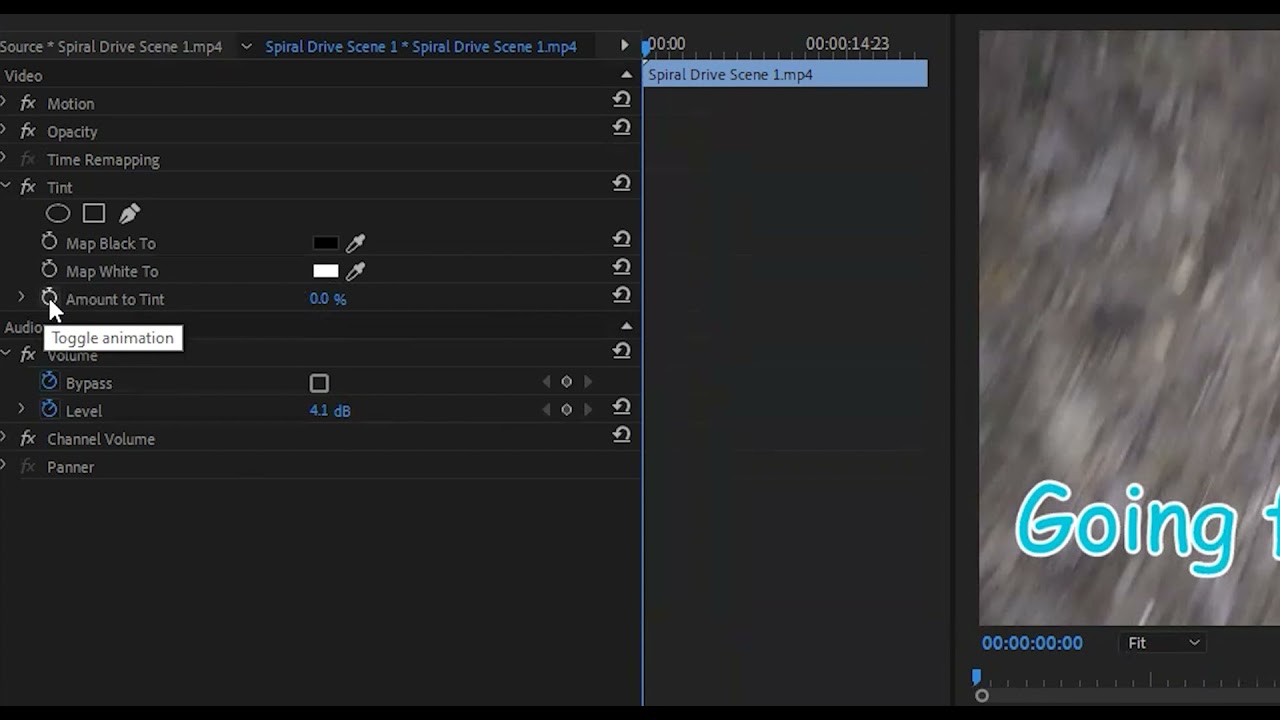Reset the Channel Volume effect
This screenshot has height=720, width=1280.
coord(621,435)
